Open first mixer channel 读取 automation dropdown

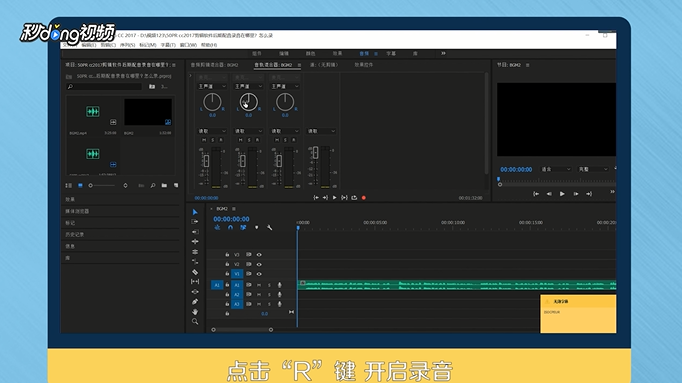click(212, 131)
